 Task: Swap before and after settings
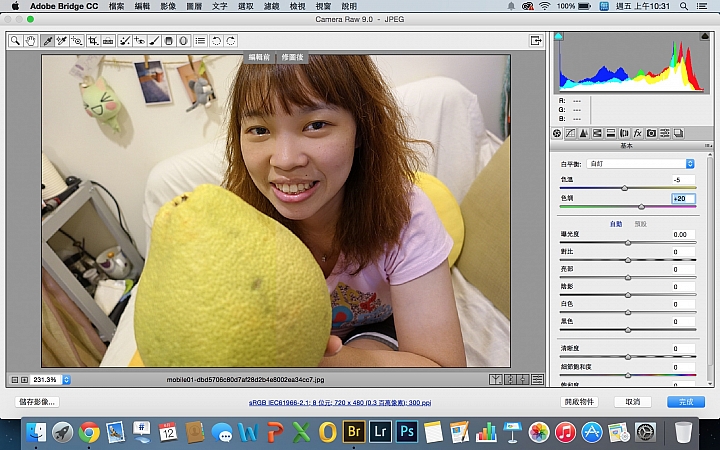tap(510, 380)
